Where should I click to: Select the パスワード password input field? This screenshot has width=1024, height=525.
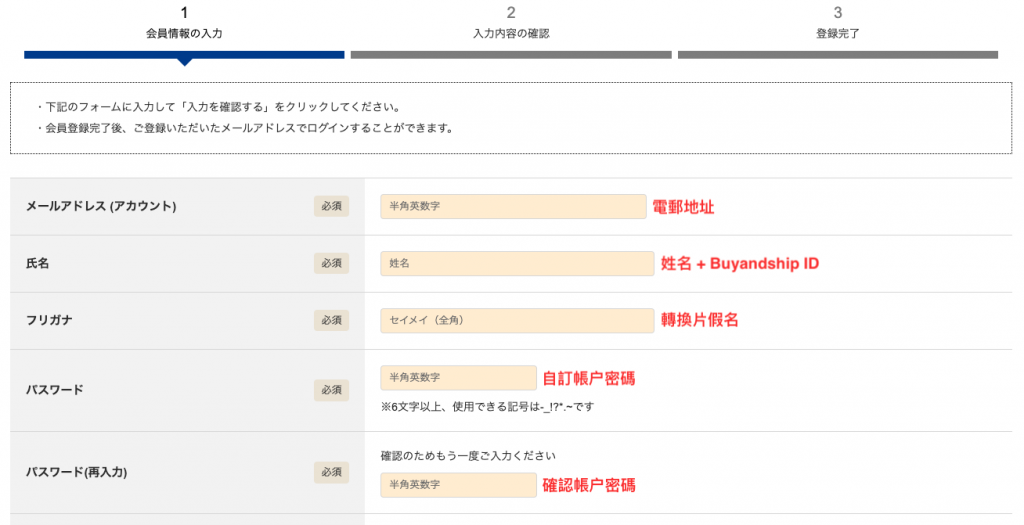tap(458, 377)
